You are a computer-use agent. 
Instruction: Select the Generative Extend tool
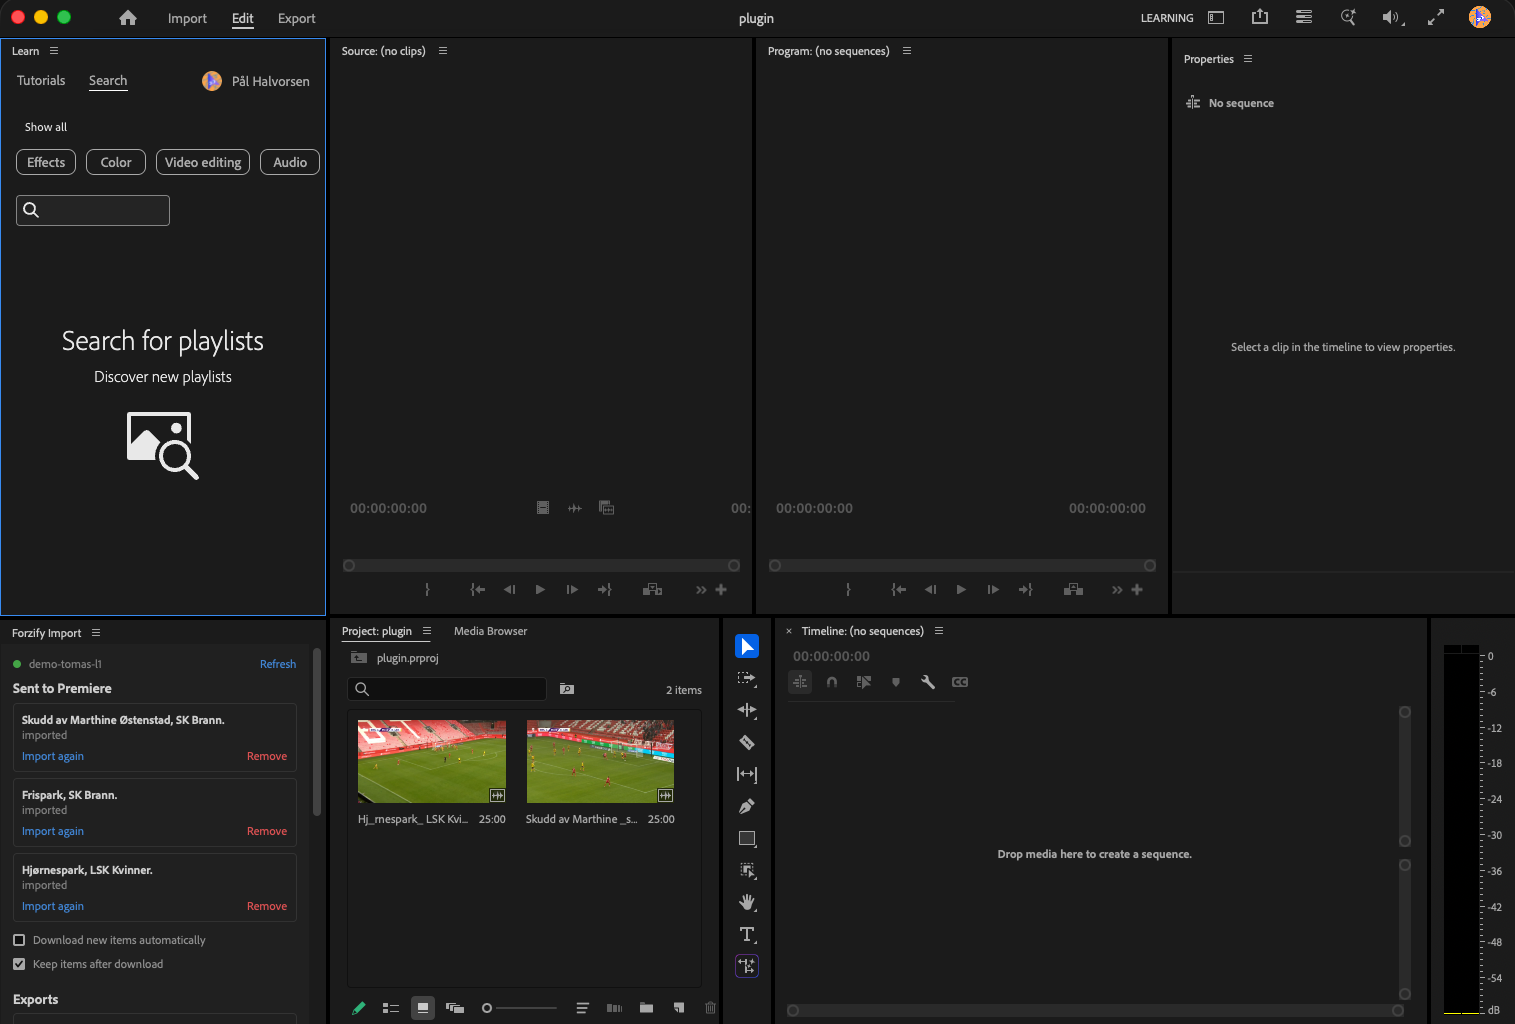[747, 966]
